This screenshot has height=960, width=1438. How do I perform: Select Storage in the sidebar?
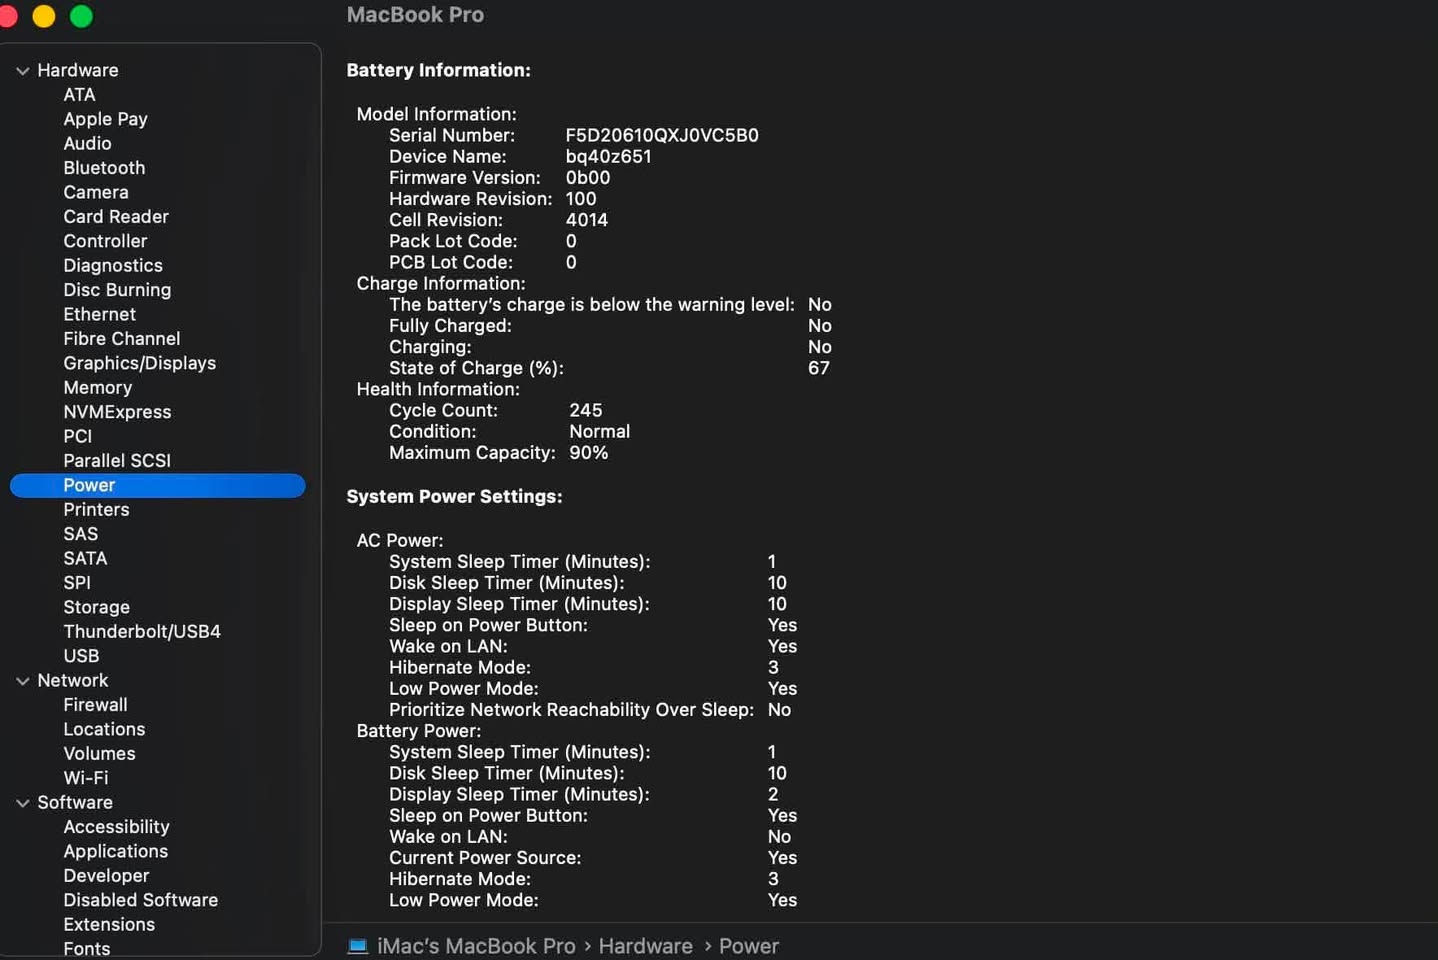click(x=96, y=607)
